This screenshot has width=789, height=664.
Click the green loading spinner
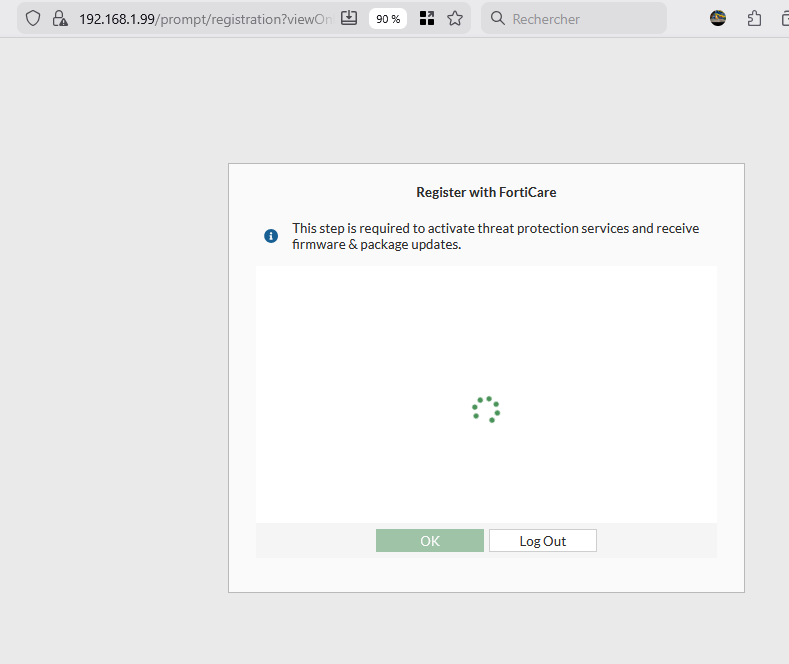point(486,409)
